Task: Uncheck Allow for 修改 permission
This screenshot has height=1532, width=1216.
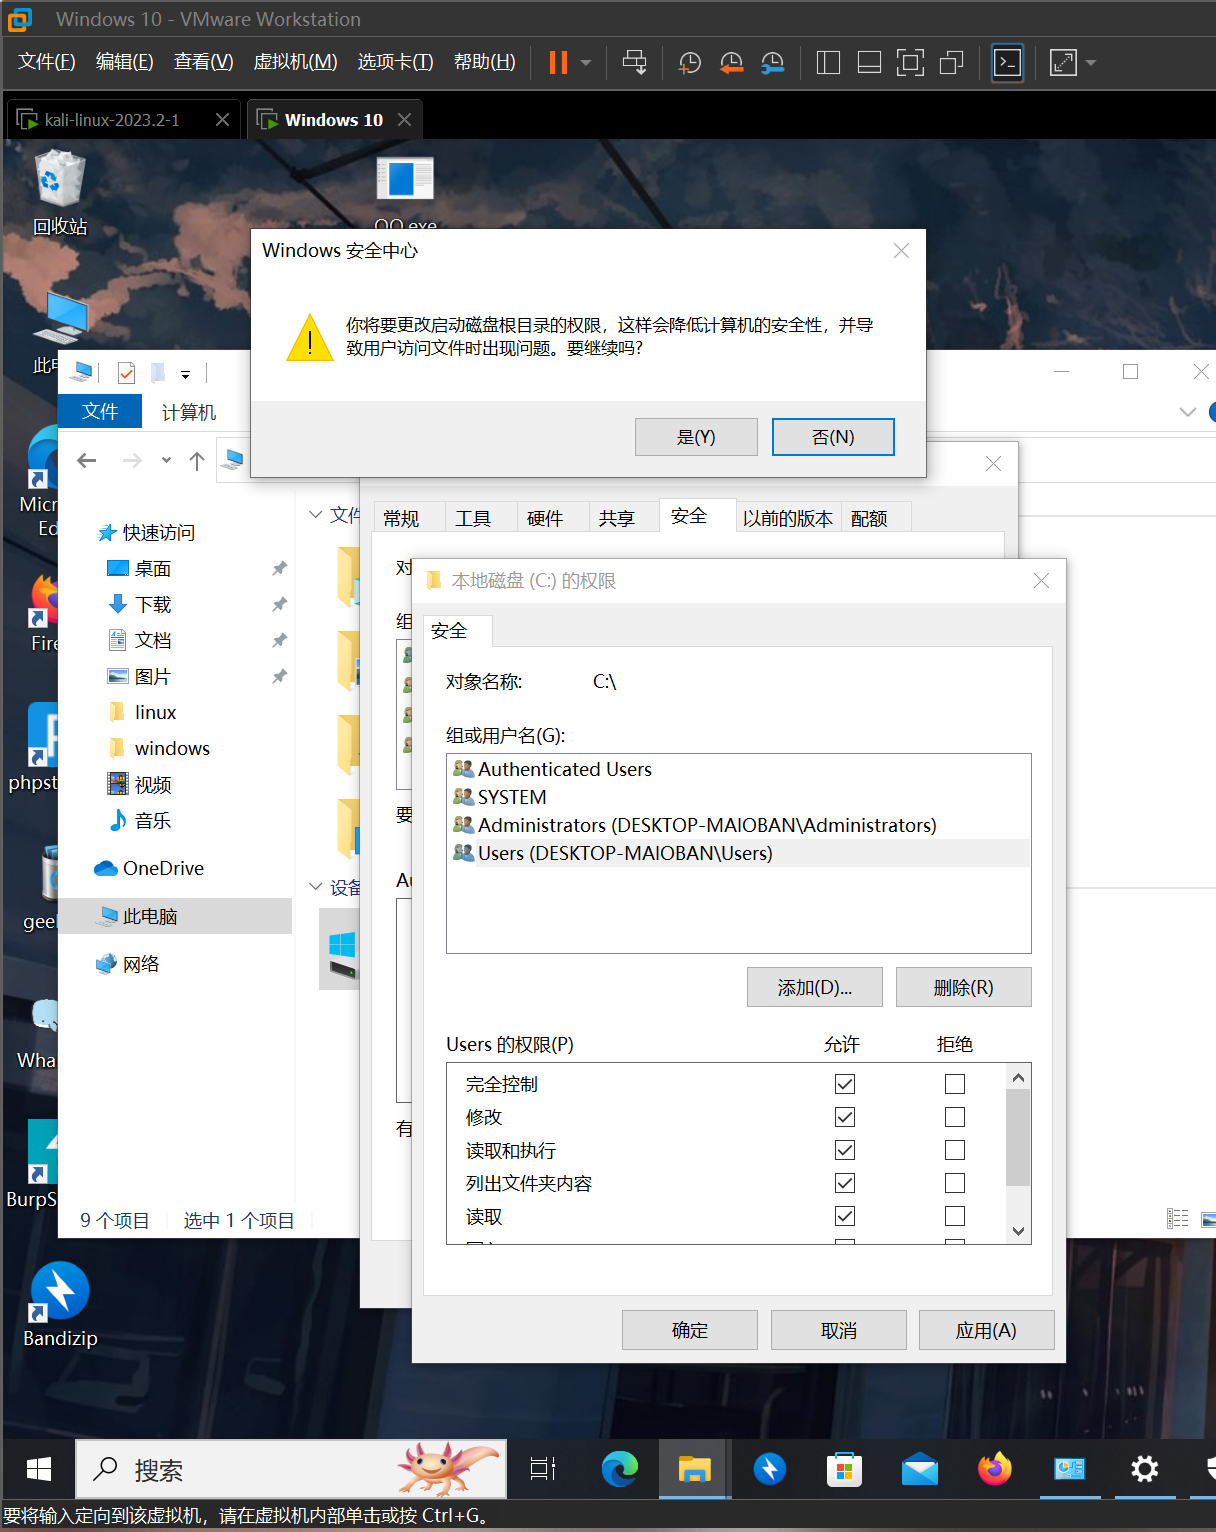Action: point(845,1117)
